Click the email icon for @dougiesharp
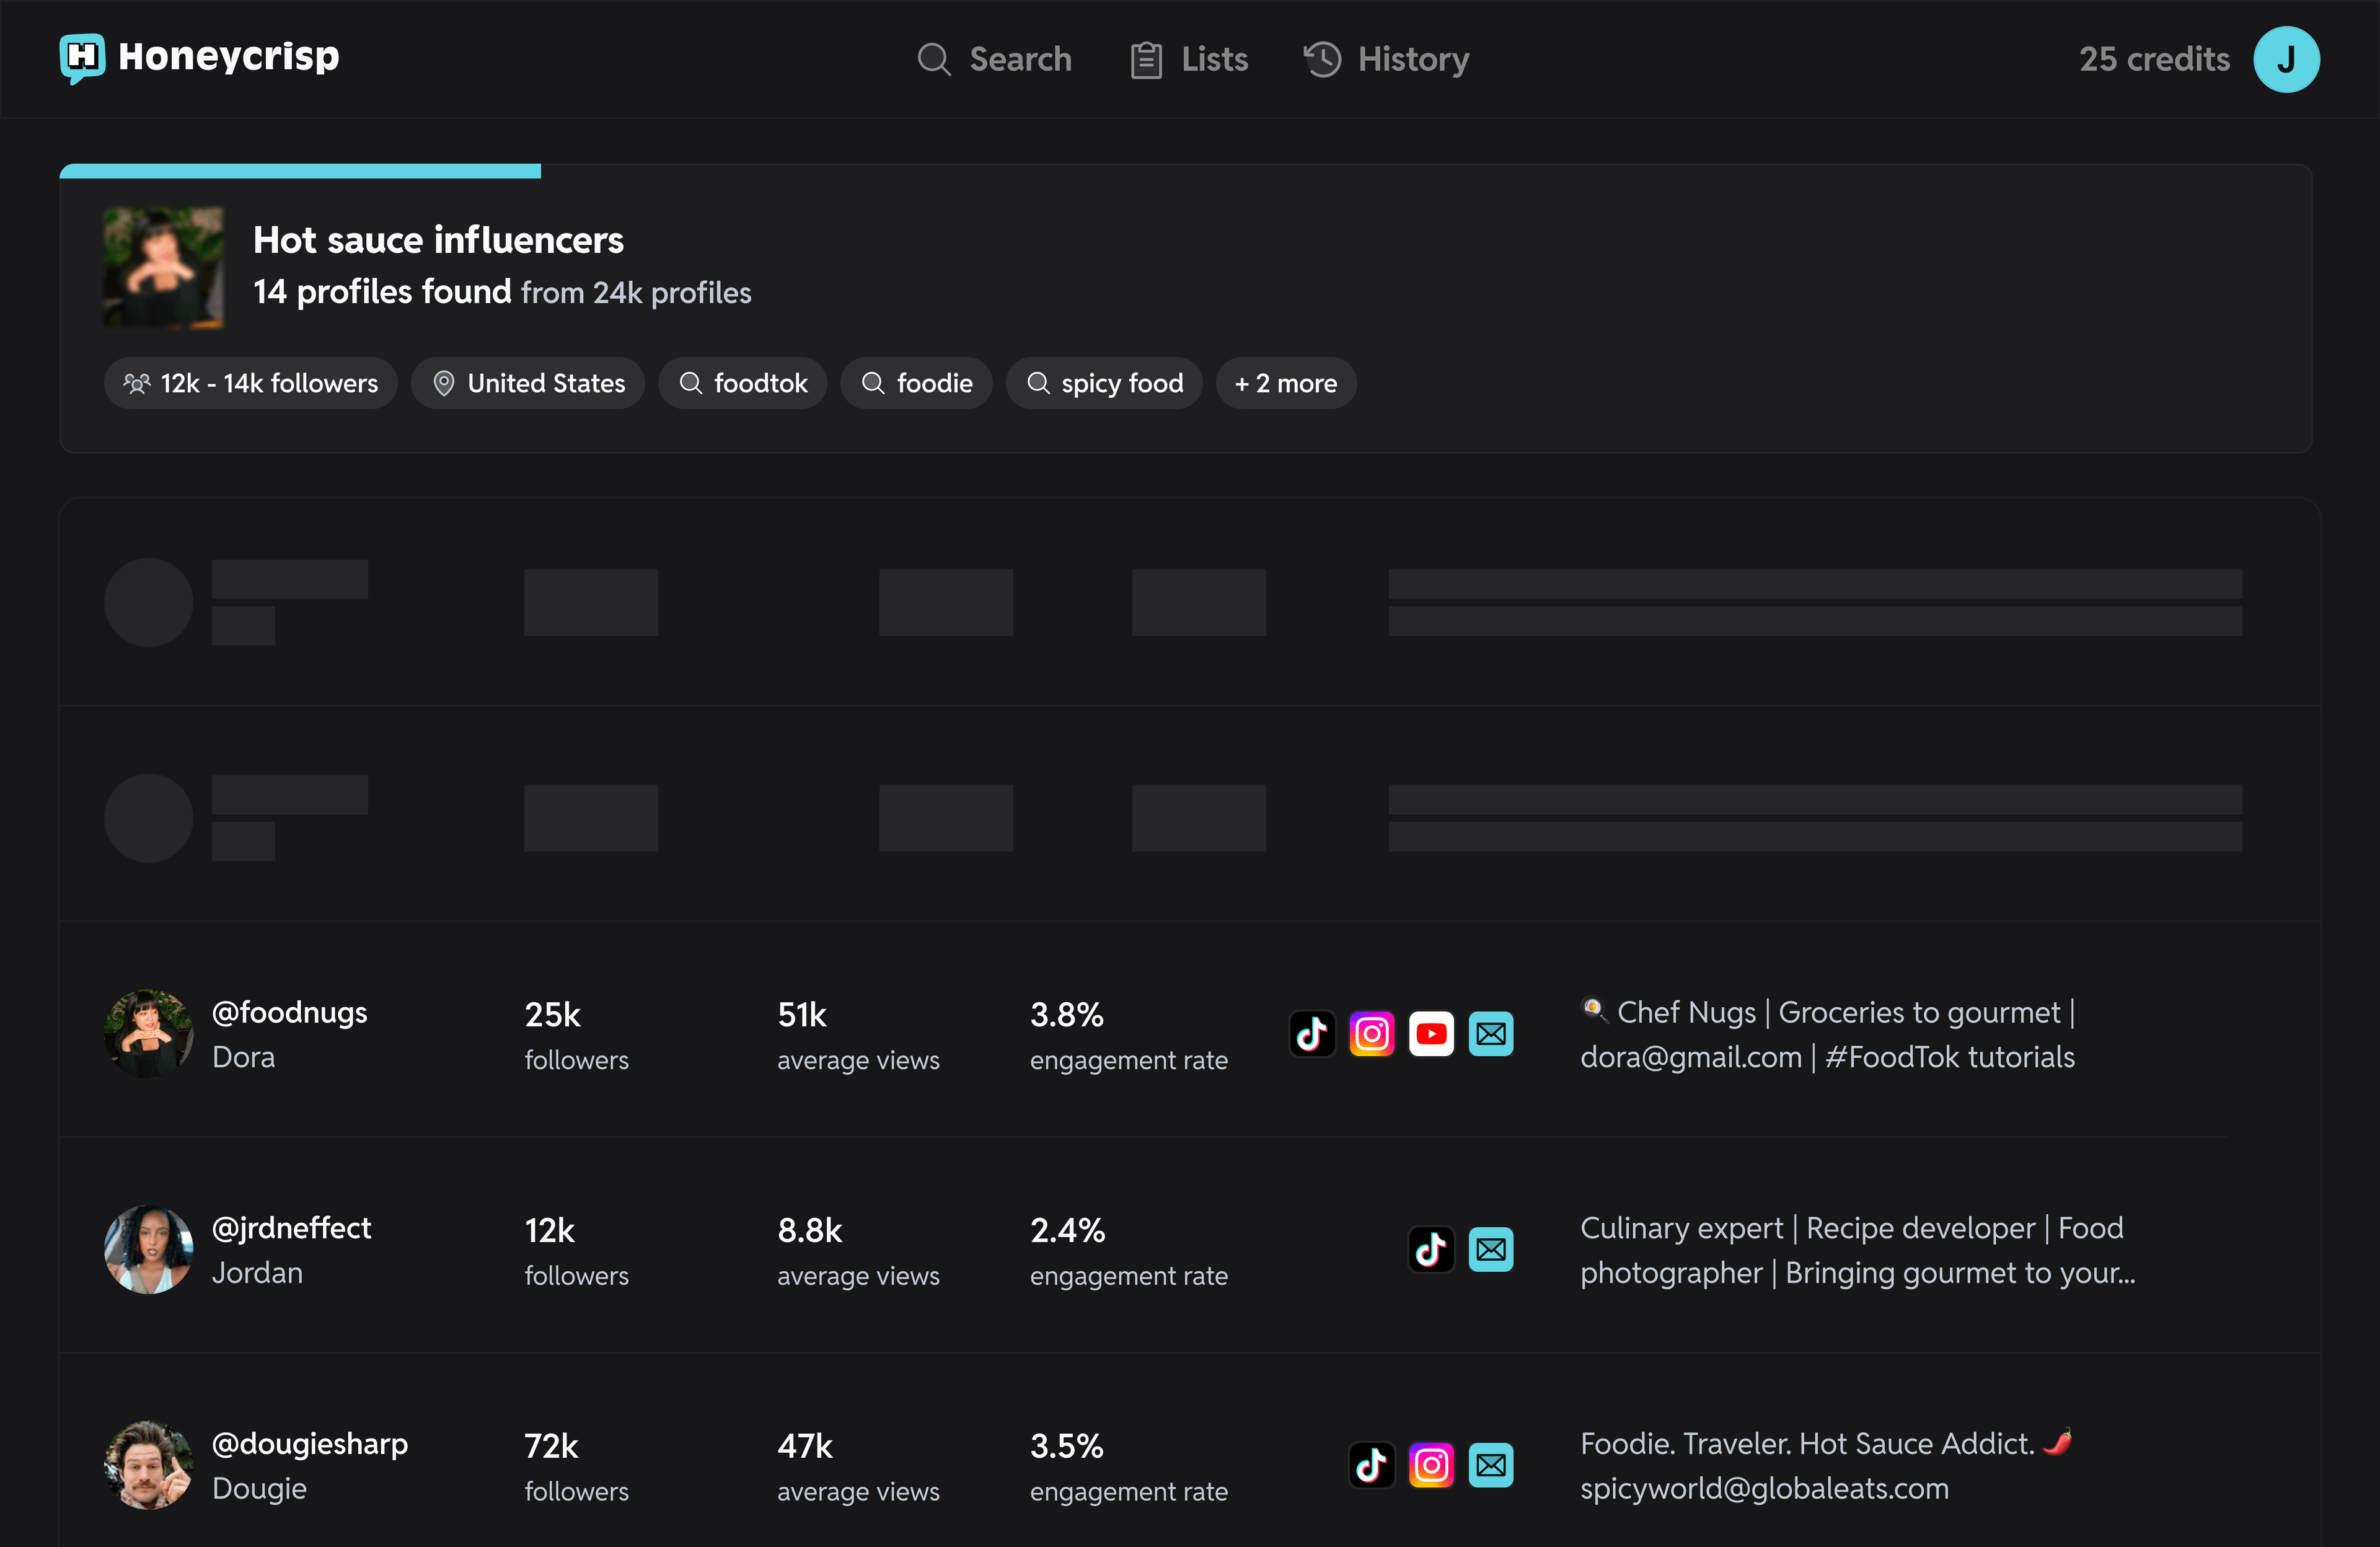The width and height of the screenshot is (2380, 1547). point(1491,1465)
